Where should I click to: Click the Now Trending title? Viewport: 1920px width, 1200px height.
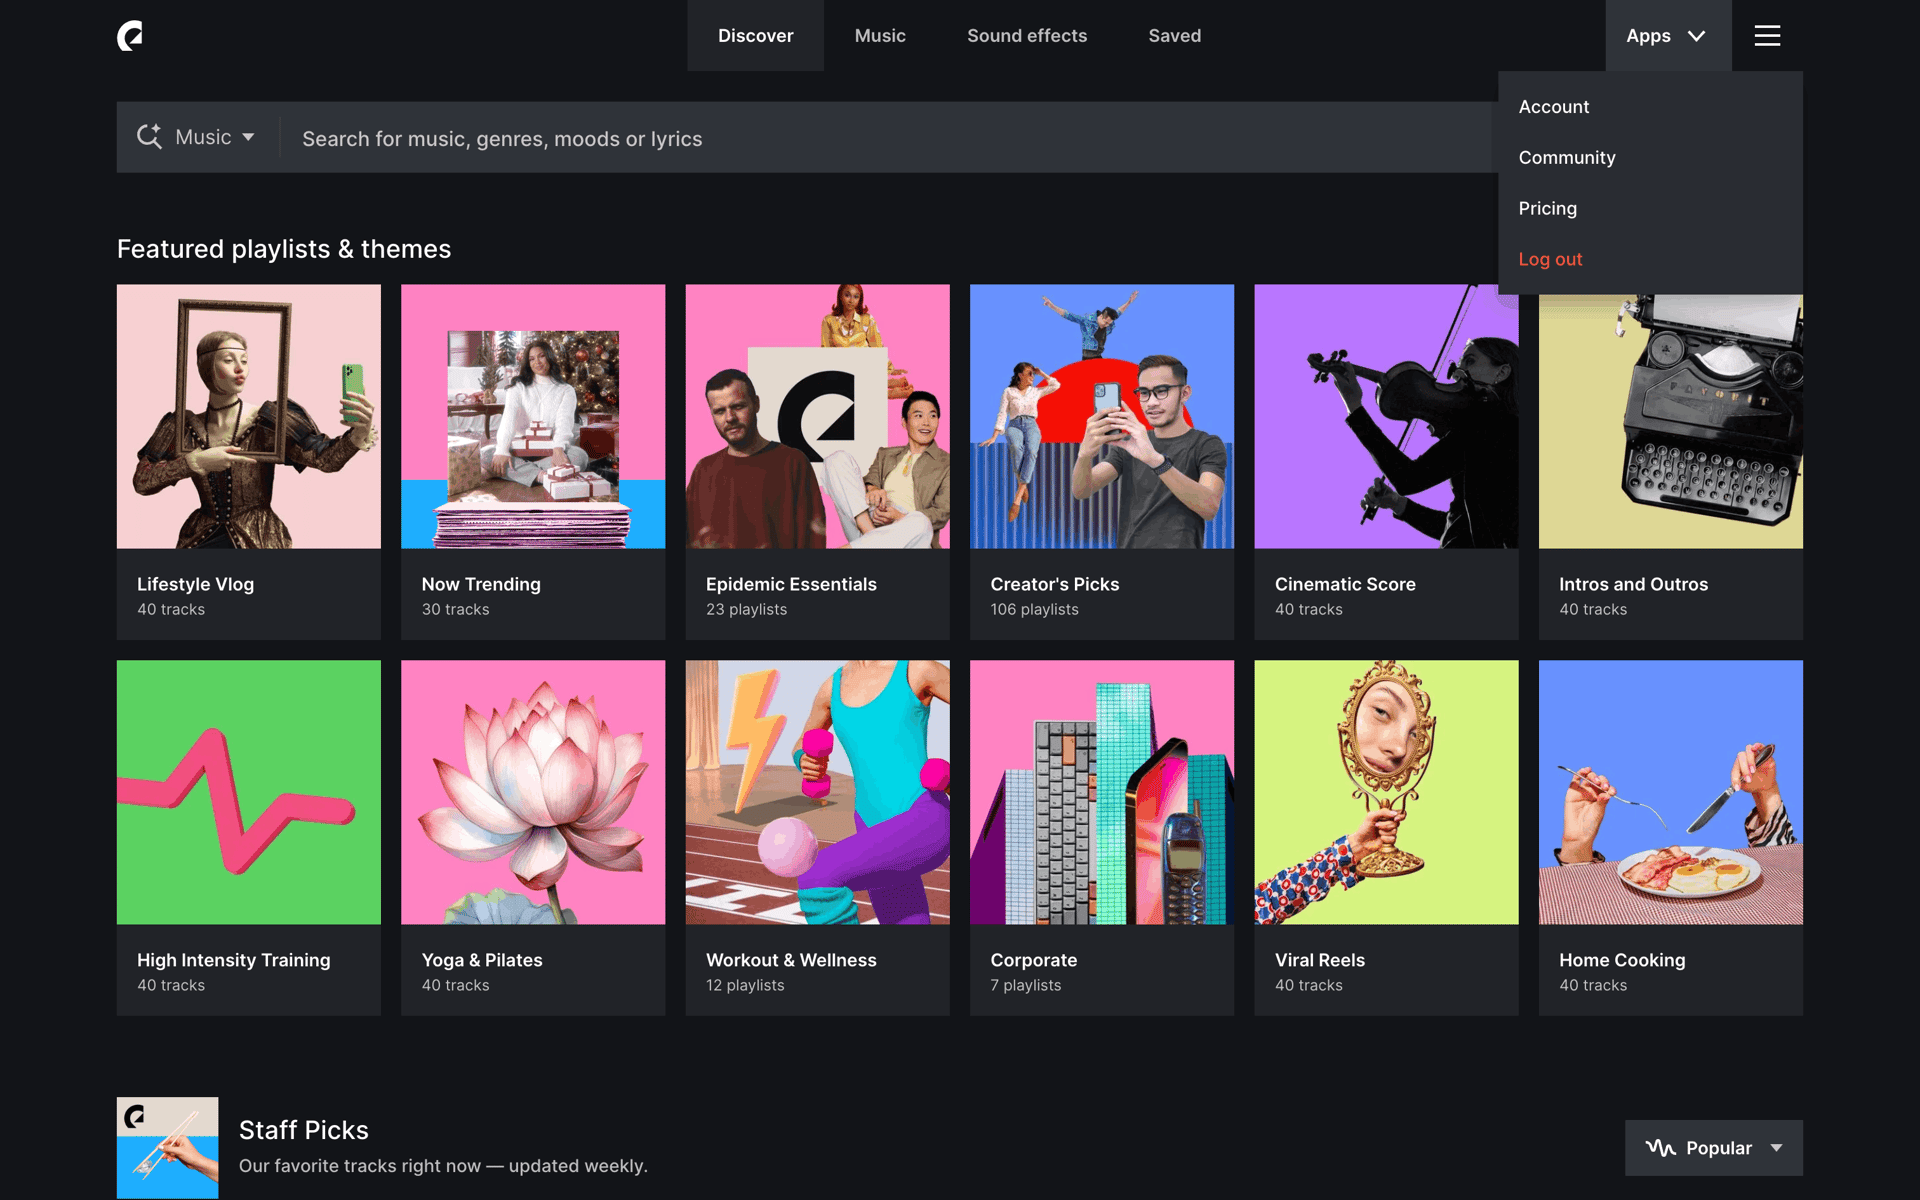pyautogui.click(x=481, y=584)
